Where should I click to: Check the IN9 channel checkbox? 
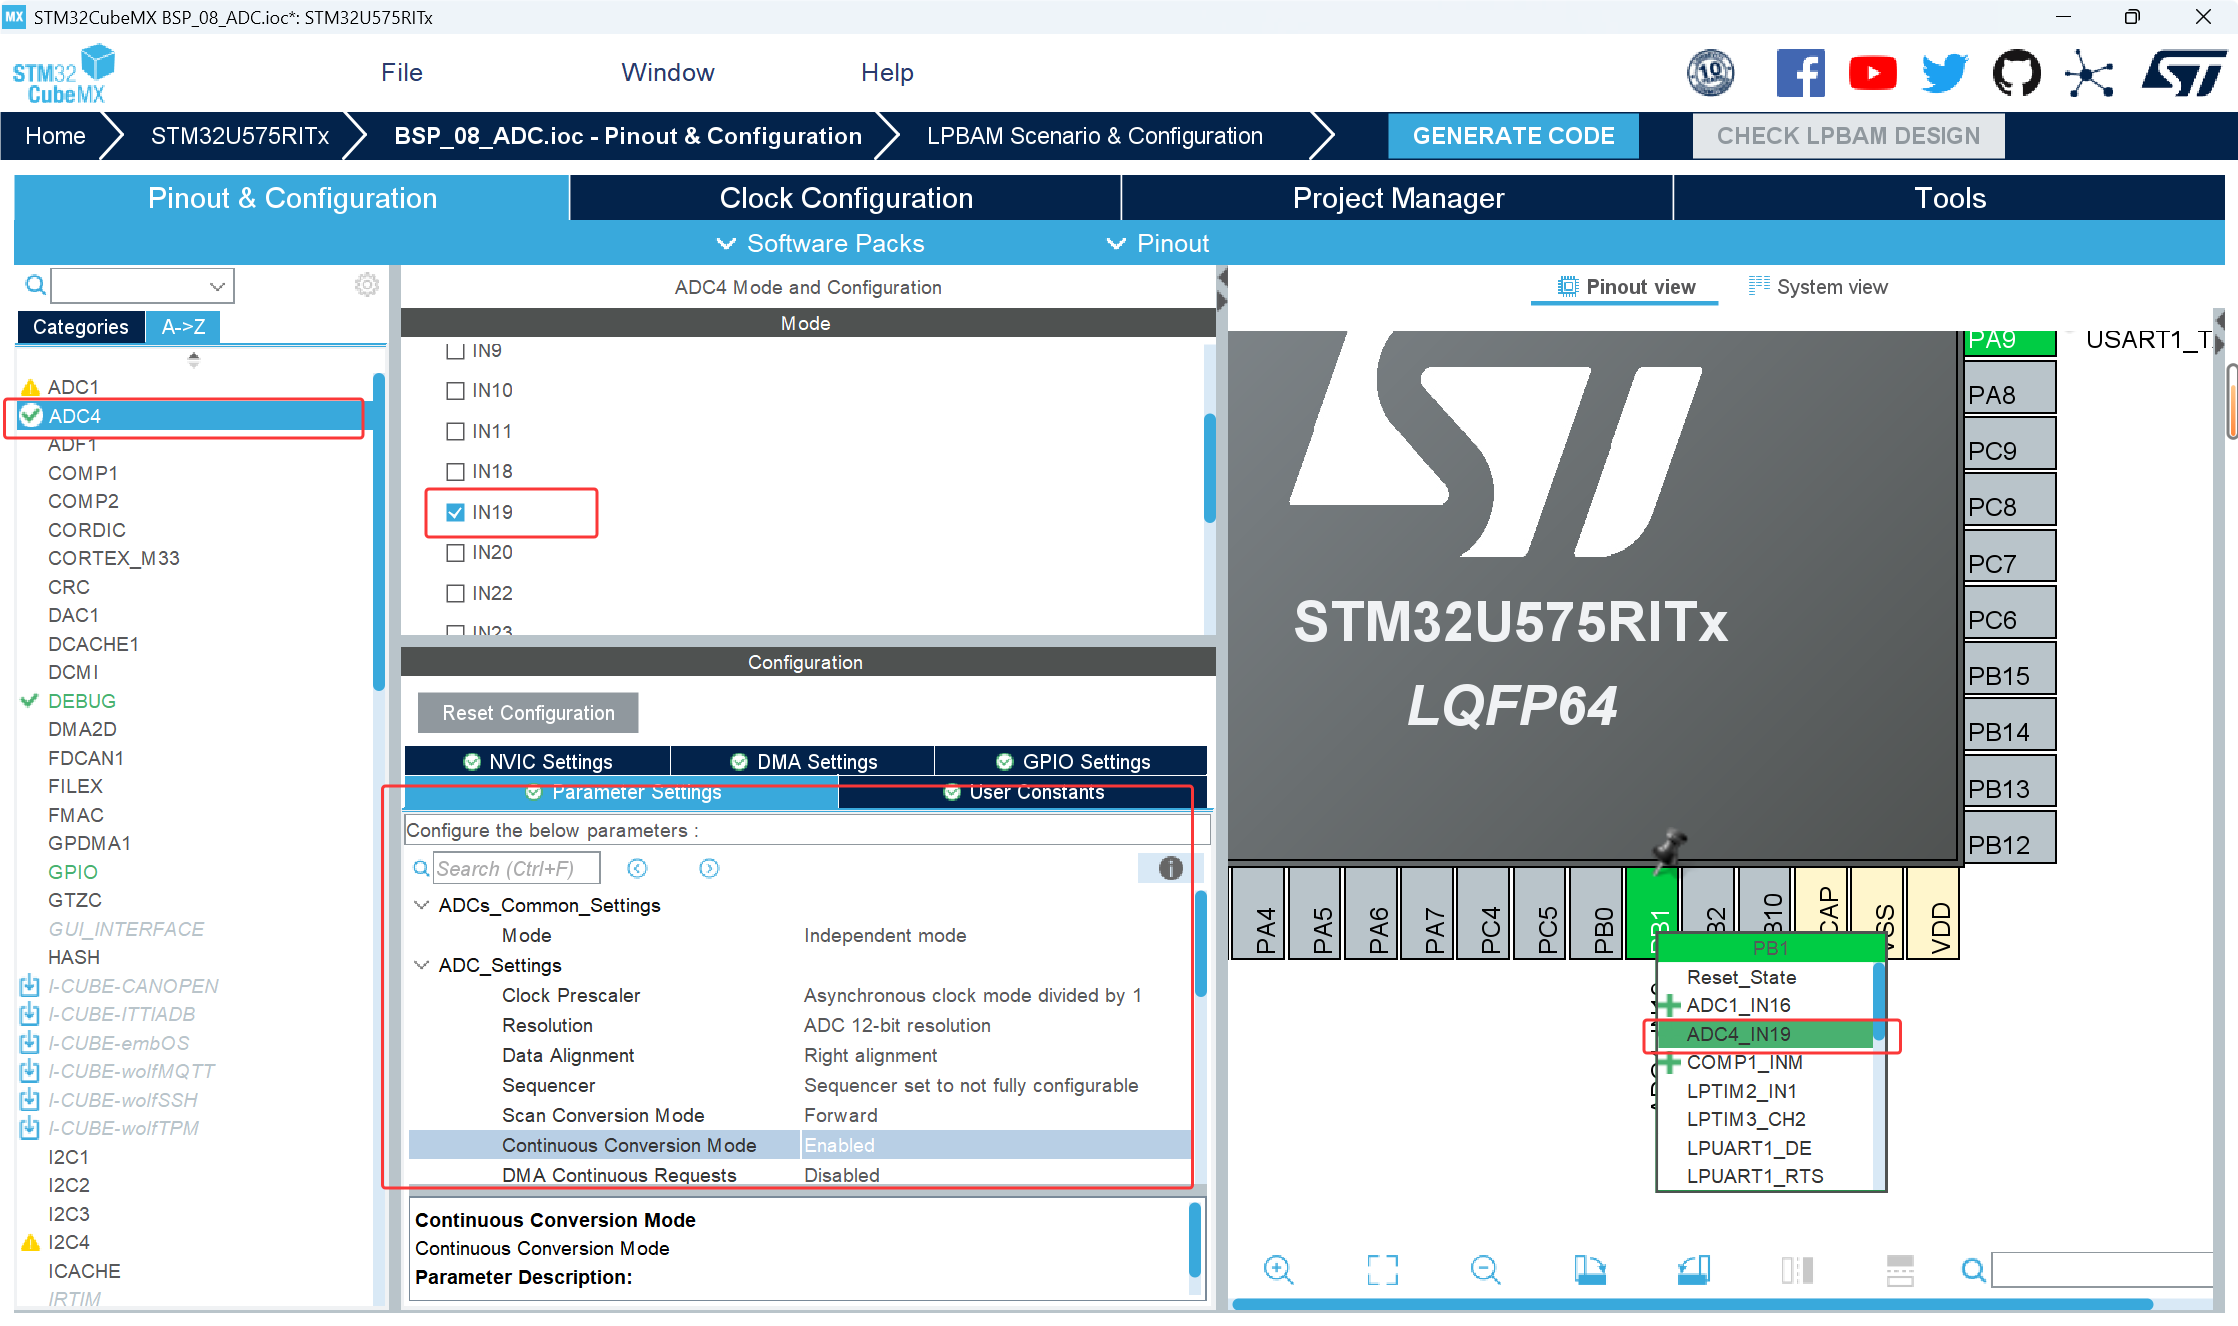point(455,351)
